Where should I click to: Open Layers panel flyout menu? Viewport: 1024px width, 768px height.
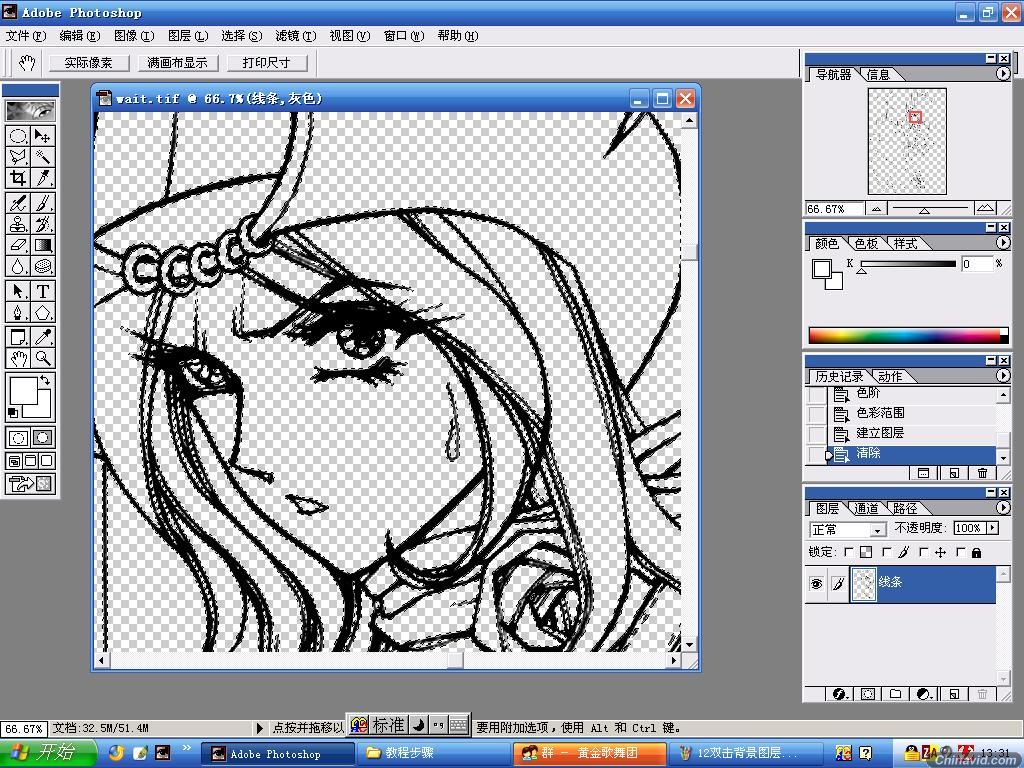pos(1003,507)
